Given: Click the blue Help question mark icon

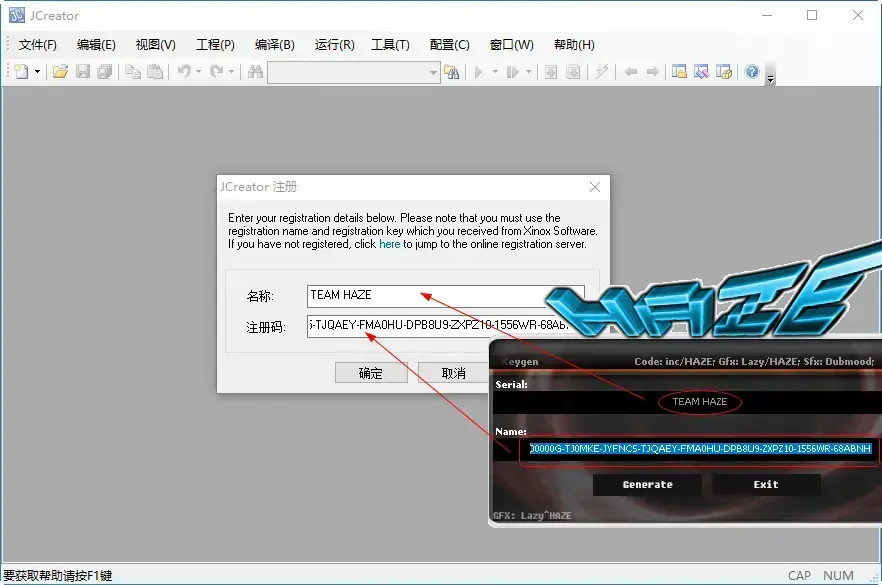Looking at the screenshot, I should coord(752,72).
